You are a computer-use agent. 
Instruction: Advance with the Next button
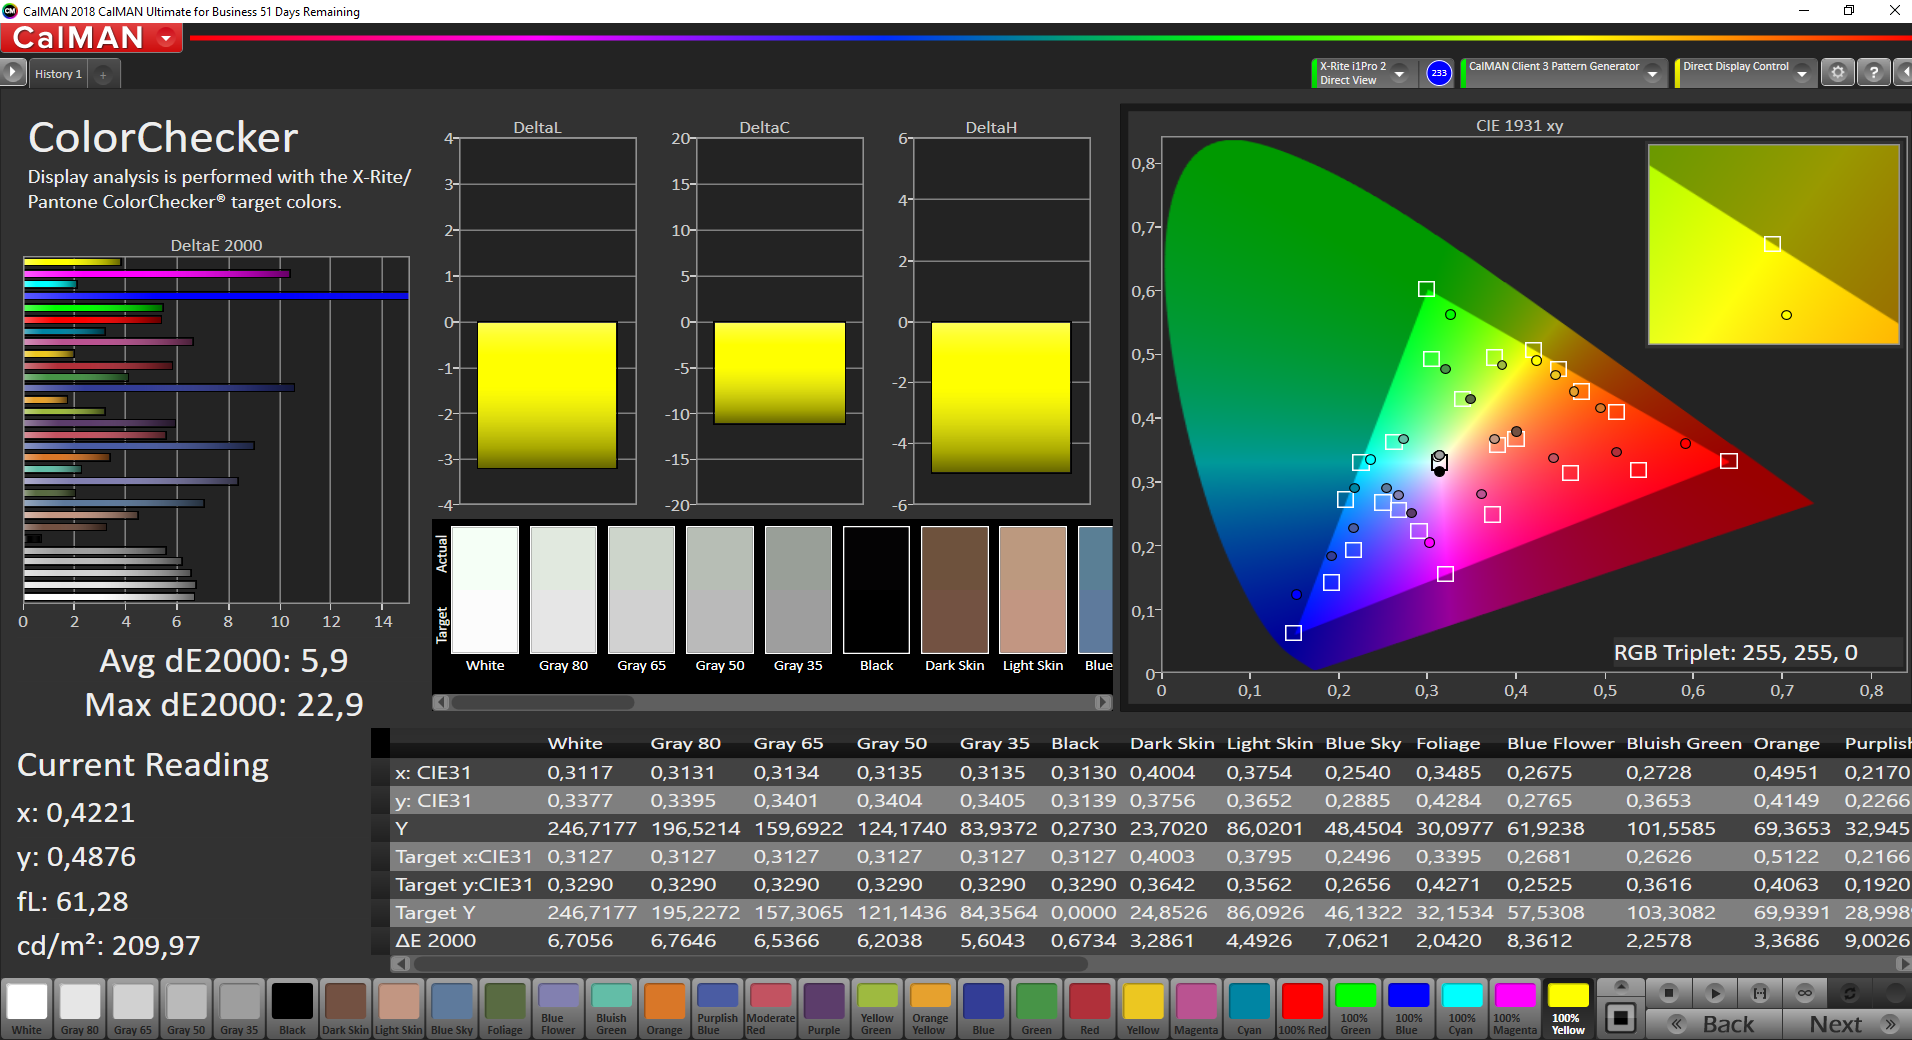coord(1847,1024)
